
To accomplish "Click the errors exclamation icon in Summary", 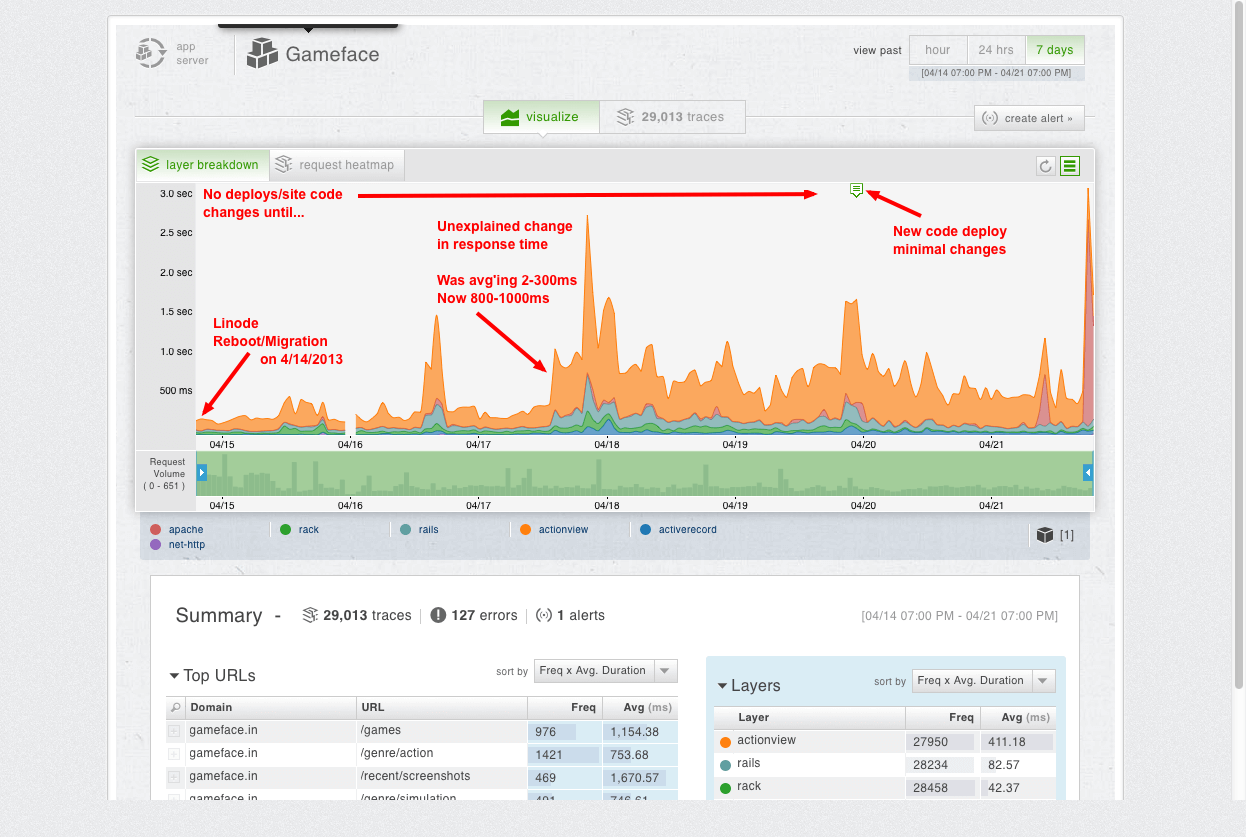I will click(438, 615).
